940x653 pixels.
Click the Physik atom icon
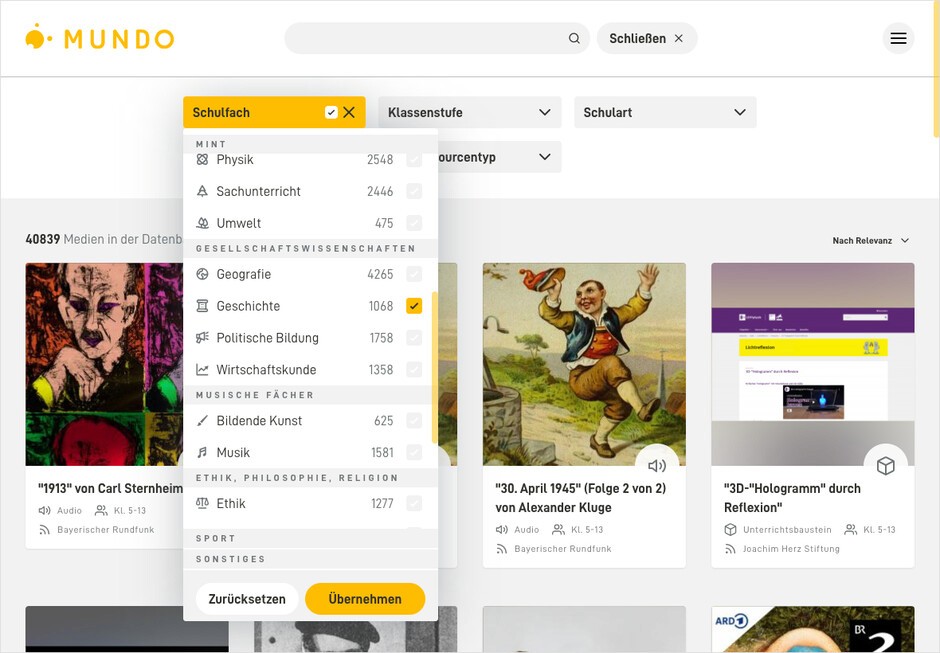[x=203, y=160]
